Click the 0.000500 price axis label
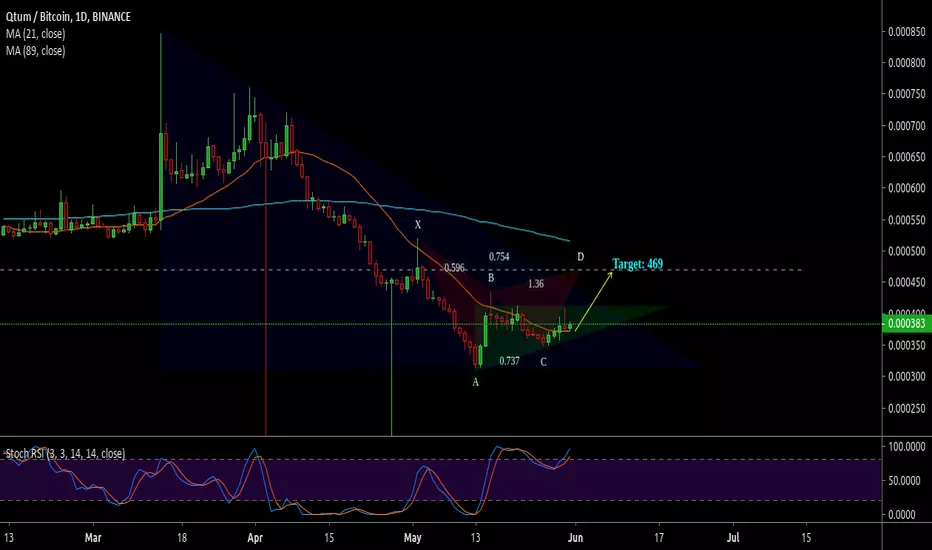Screen dimensions: 932x550 (907, 251)
